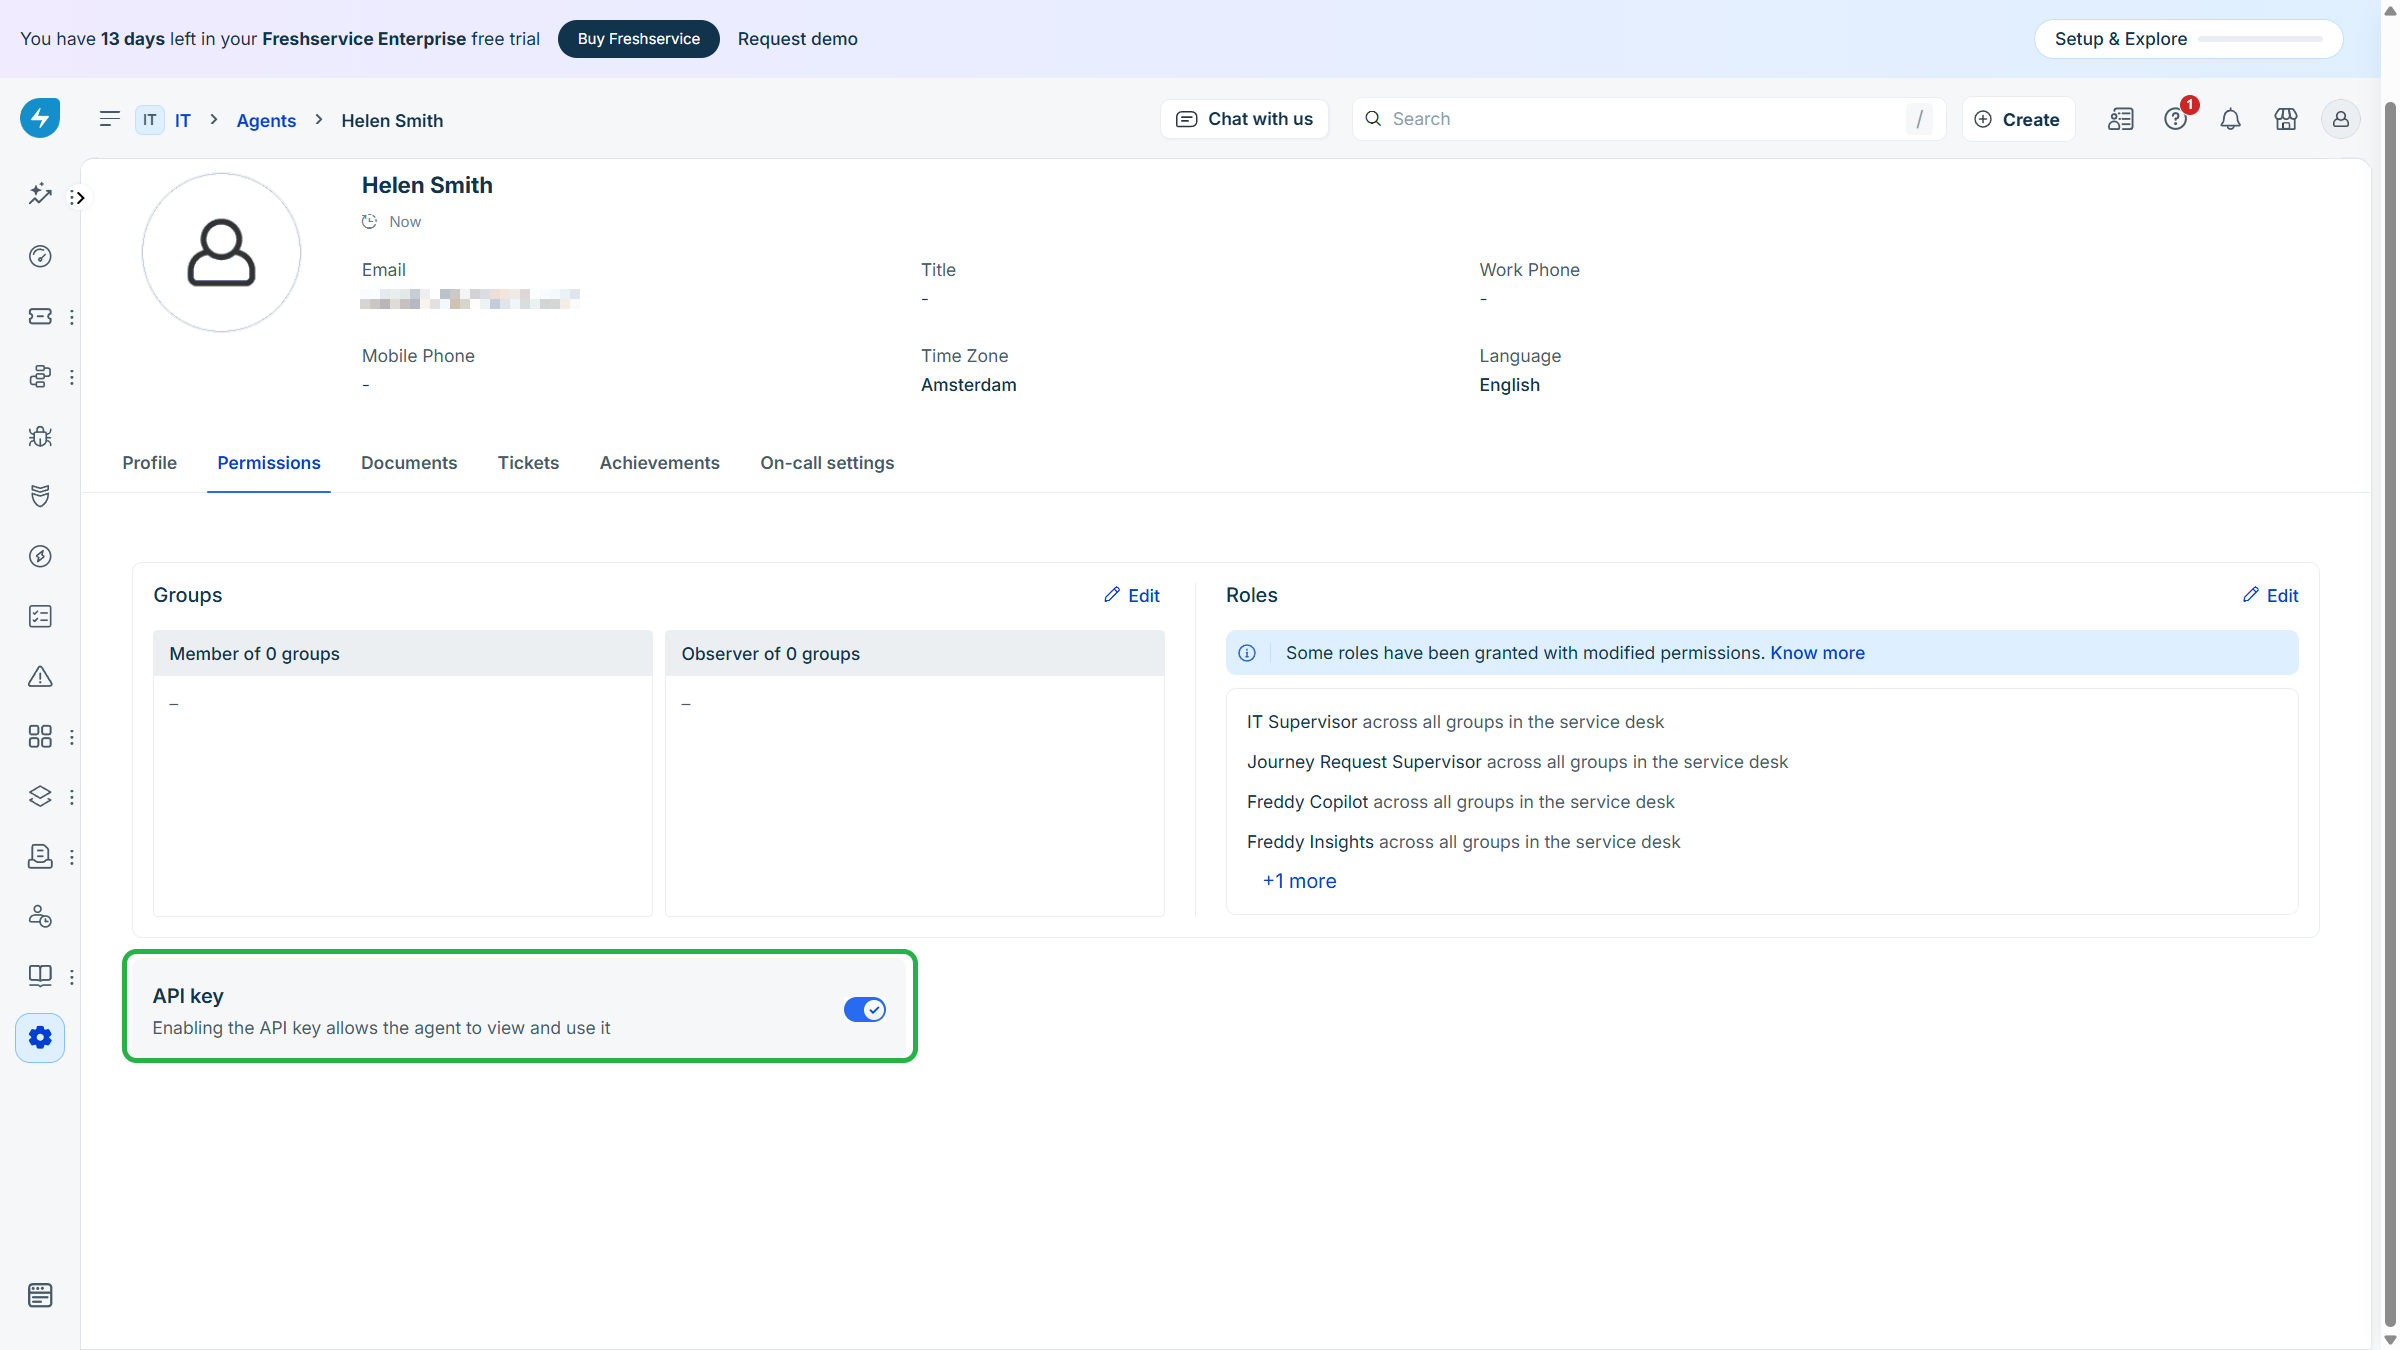Click the 'Freddy Copilot' role text
The image size is (2400, 1350).
coord(1307,802)
